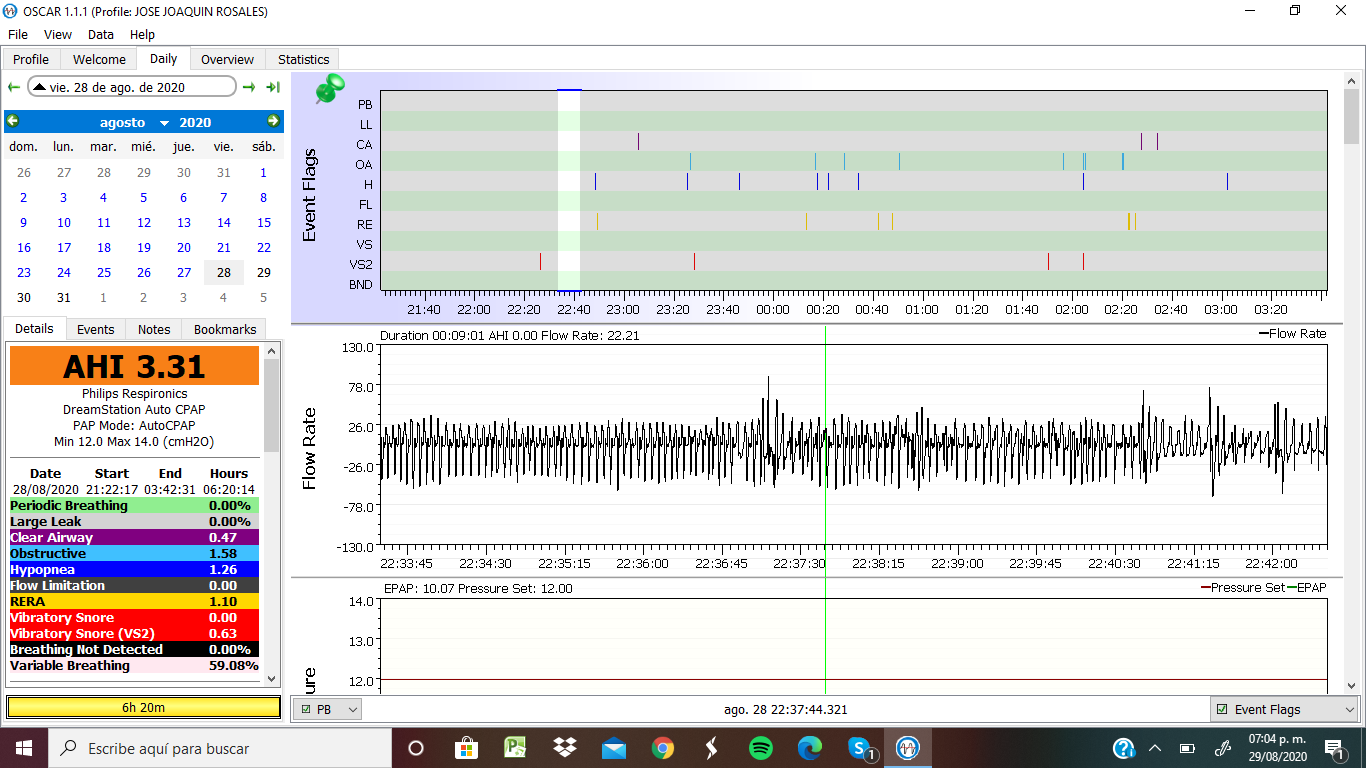Open Microsoft Edge from taskbar
Viewport: 1366px width, 768px height.
(x=809, y=748)
